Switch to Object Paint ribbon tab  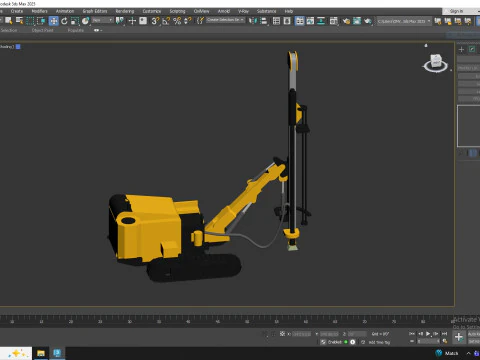coord(43,30)
